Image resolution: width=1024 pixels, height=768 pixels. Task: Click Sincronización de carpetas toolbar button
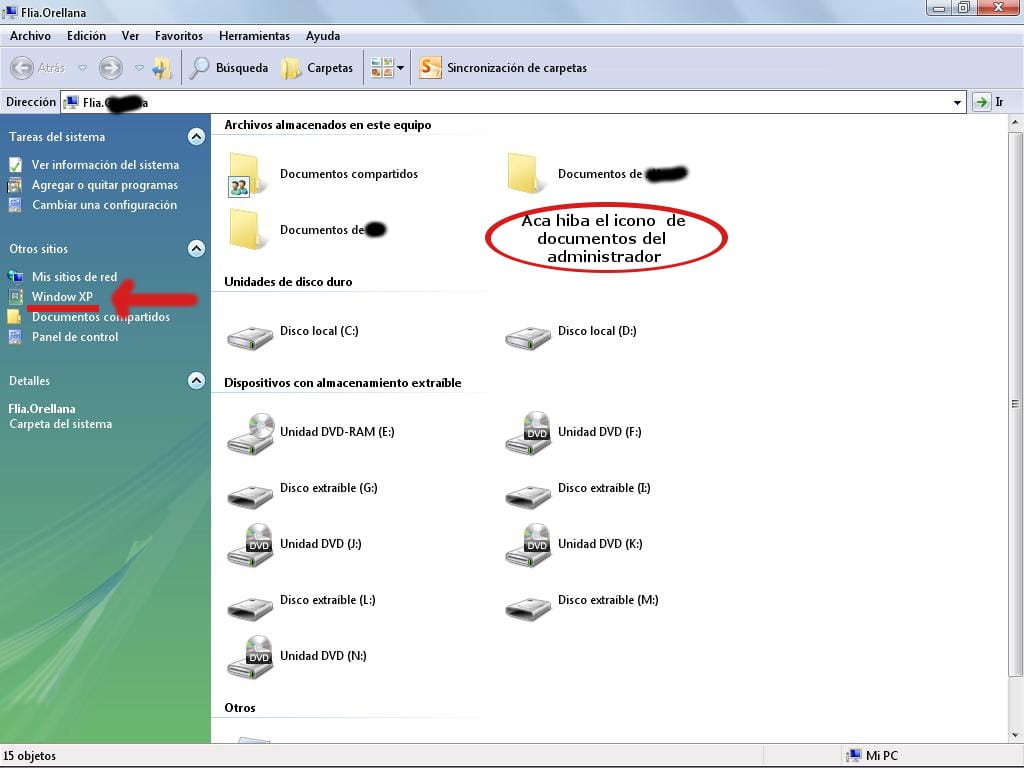click(x=502, y=67)
